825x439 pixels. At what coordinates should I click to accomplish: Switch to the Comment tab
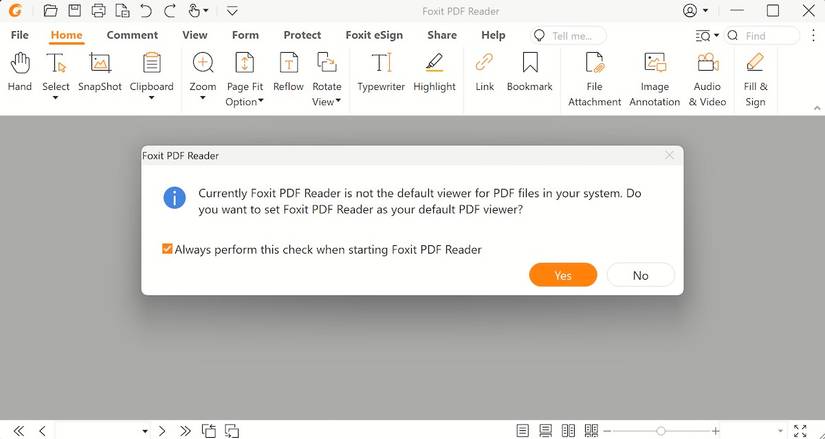point(132,35)
